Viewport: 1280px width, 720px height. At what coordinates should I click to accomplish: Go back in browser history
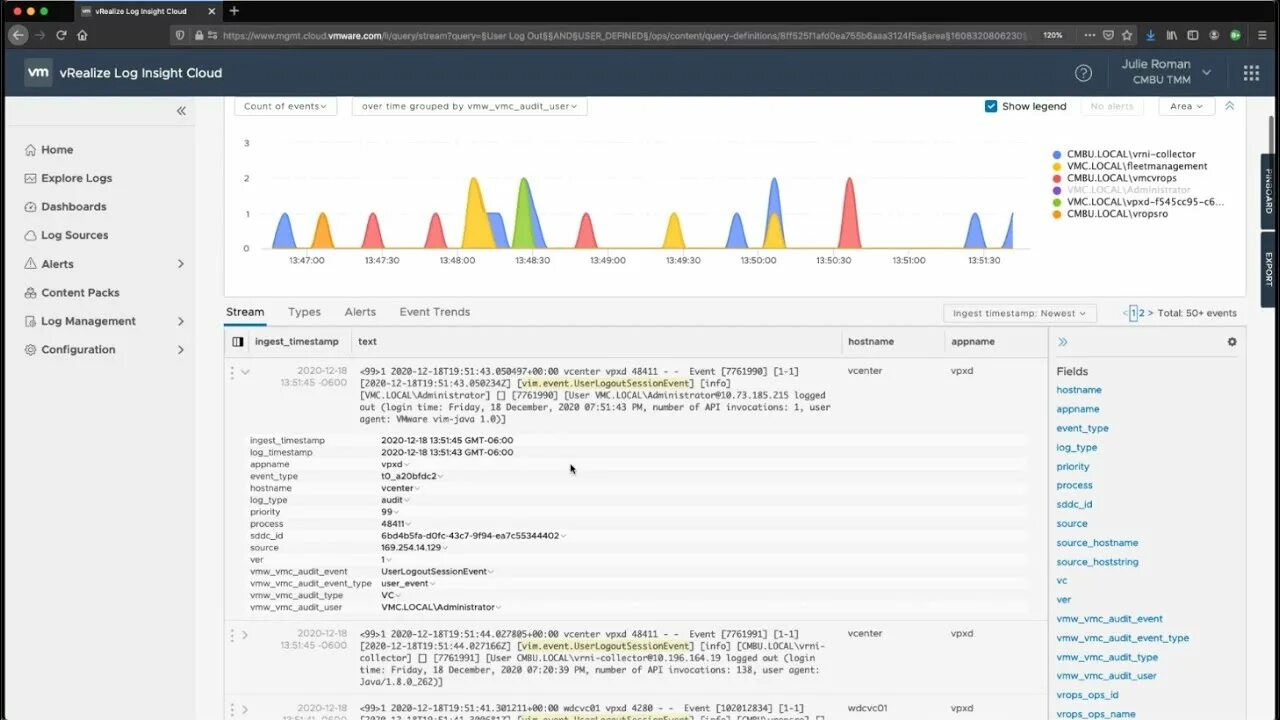point(18,35)
